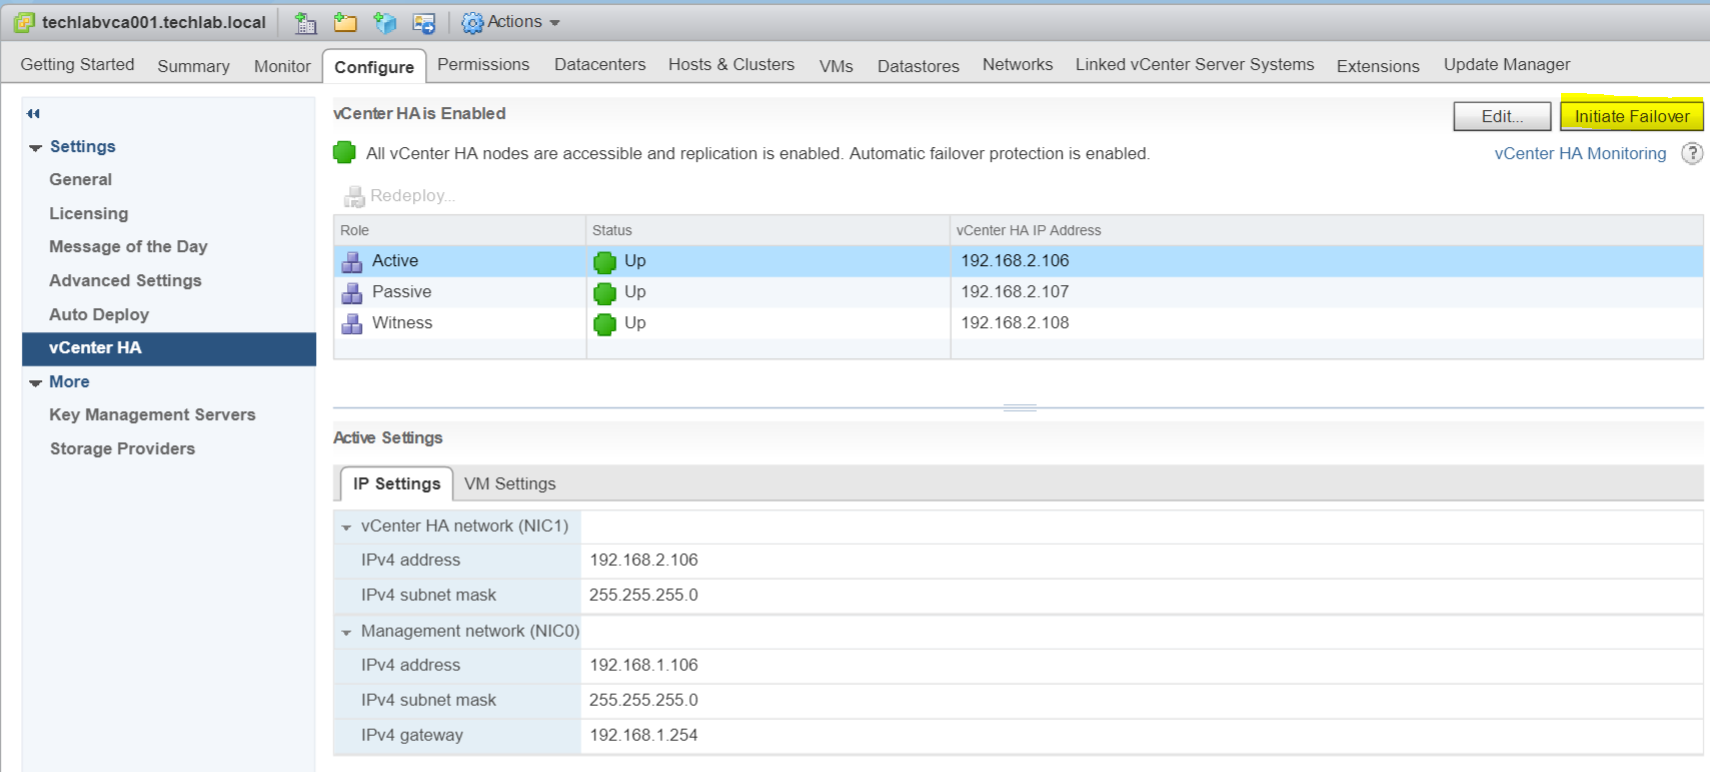
Task: Click the Passive role label
Action: 402,291
